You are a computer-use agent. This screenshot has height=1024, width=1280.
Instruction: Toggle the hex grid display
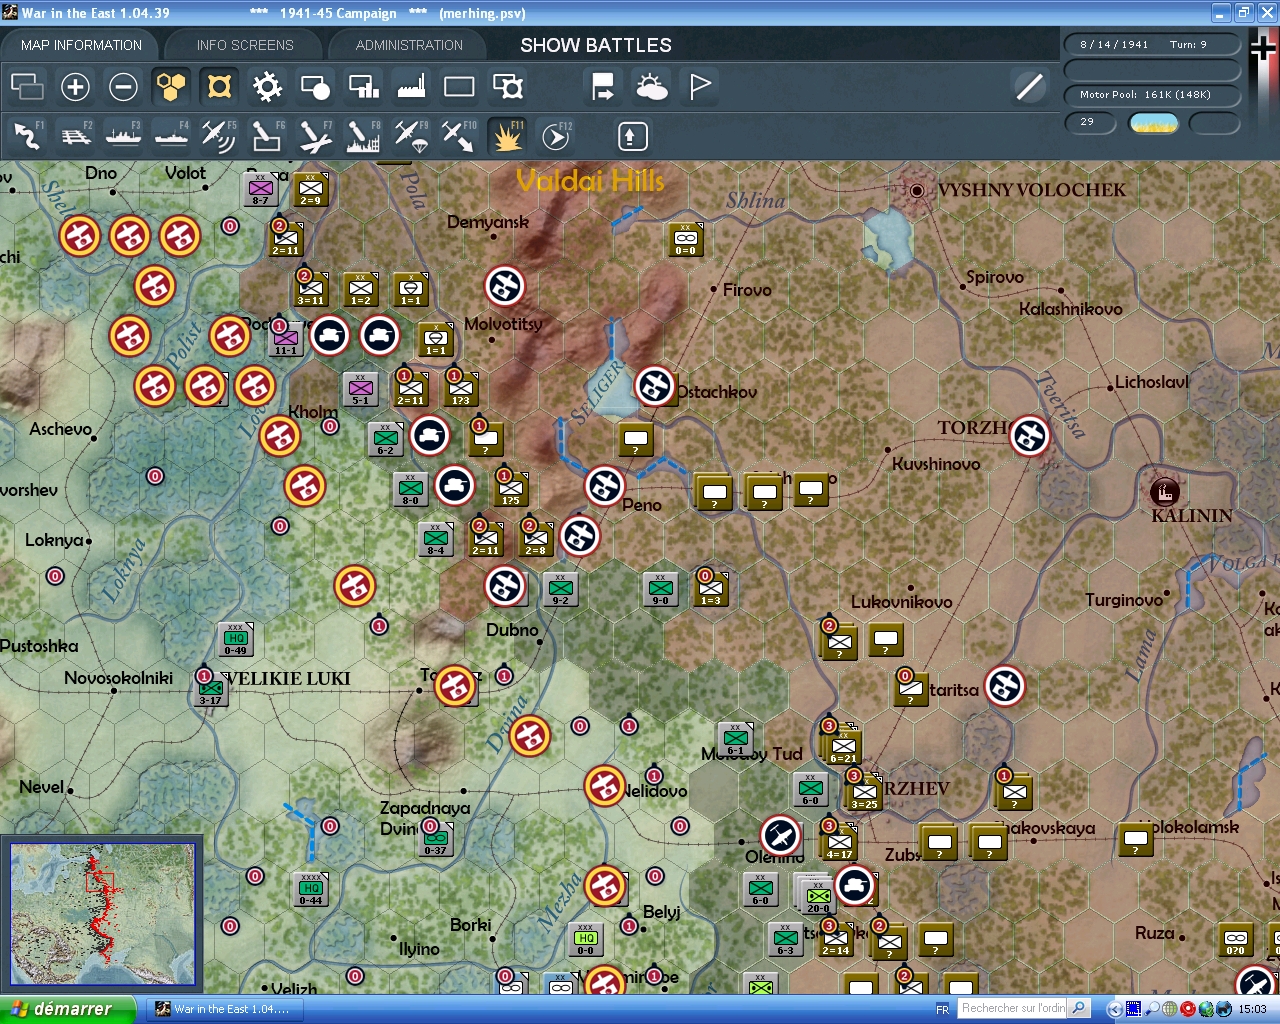click(171, 87)
